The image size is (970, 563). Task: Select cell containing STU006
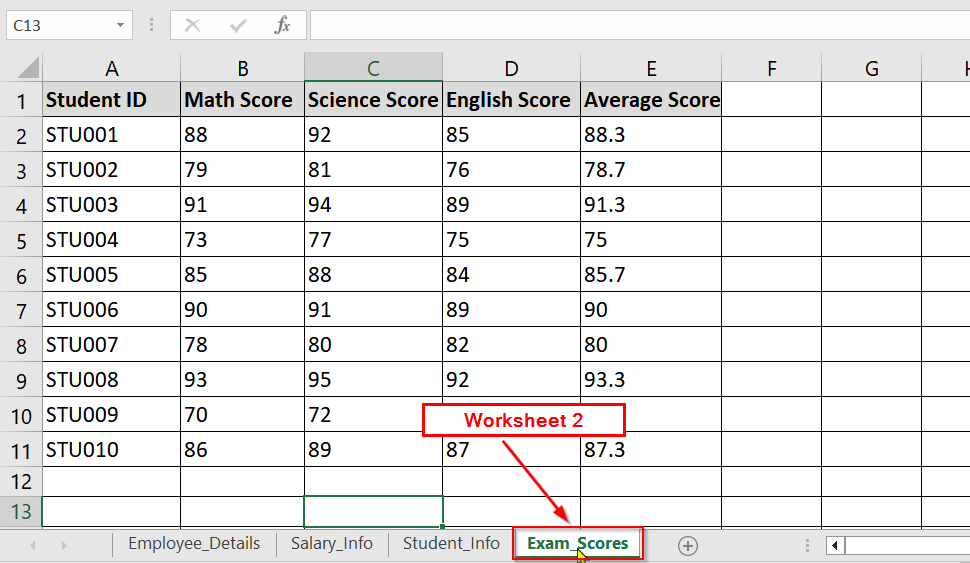coord(111,309)
